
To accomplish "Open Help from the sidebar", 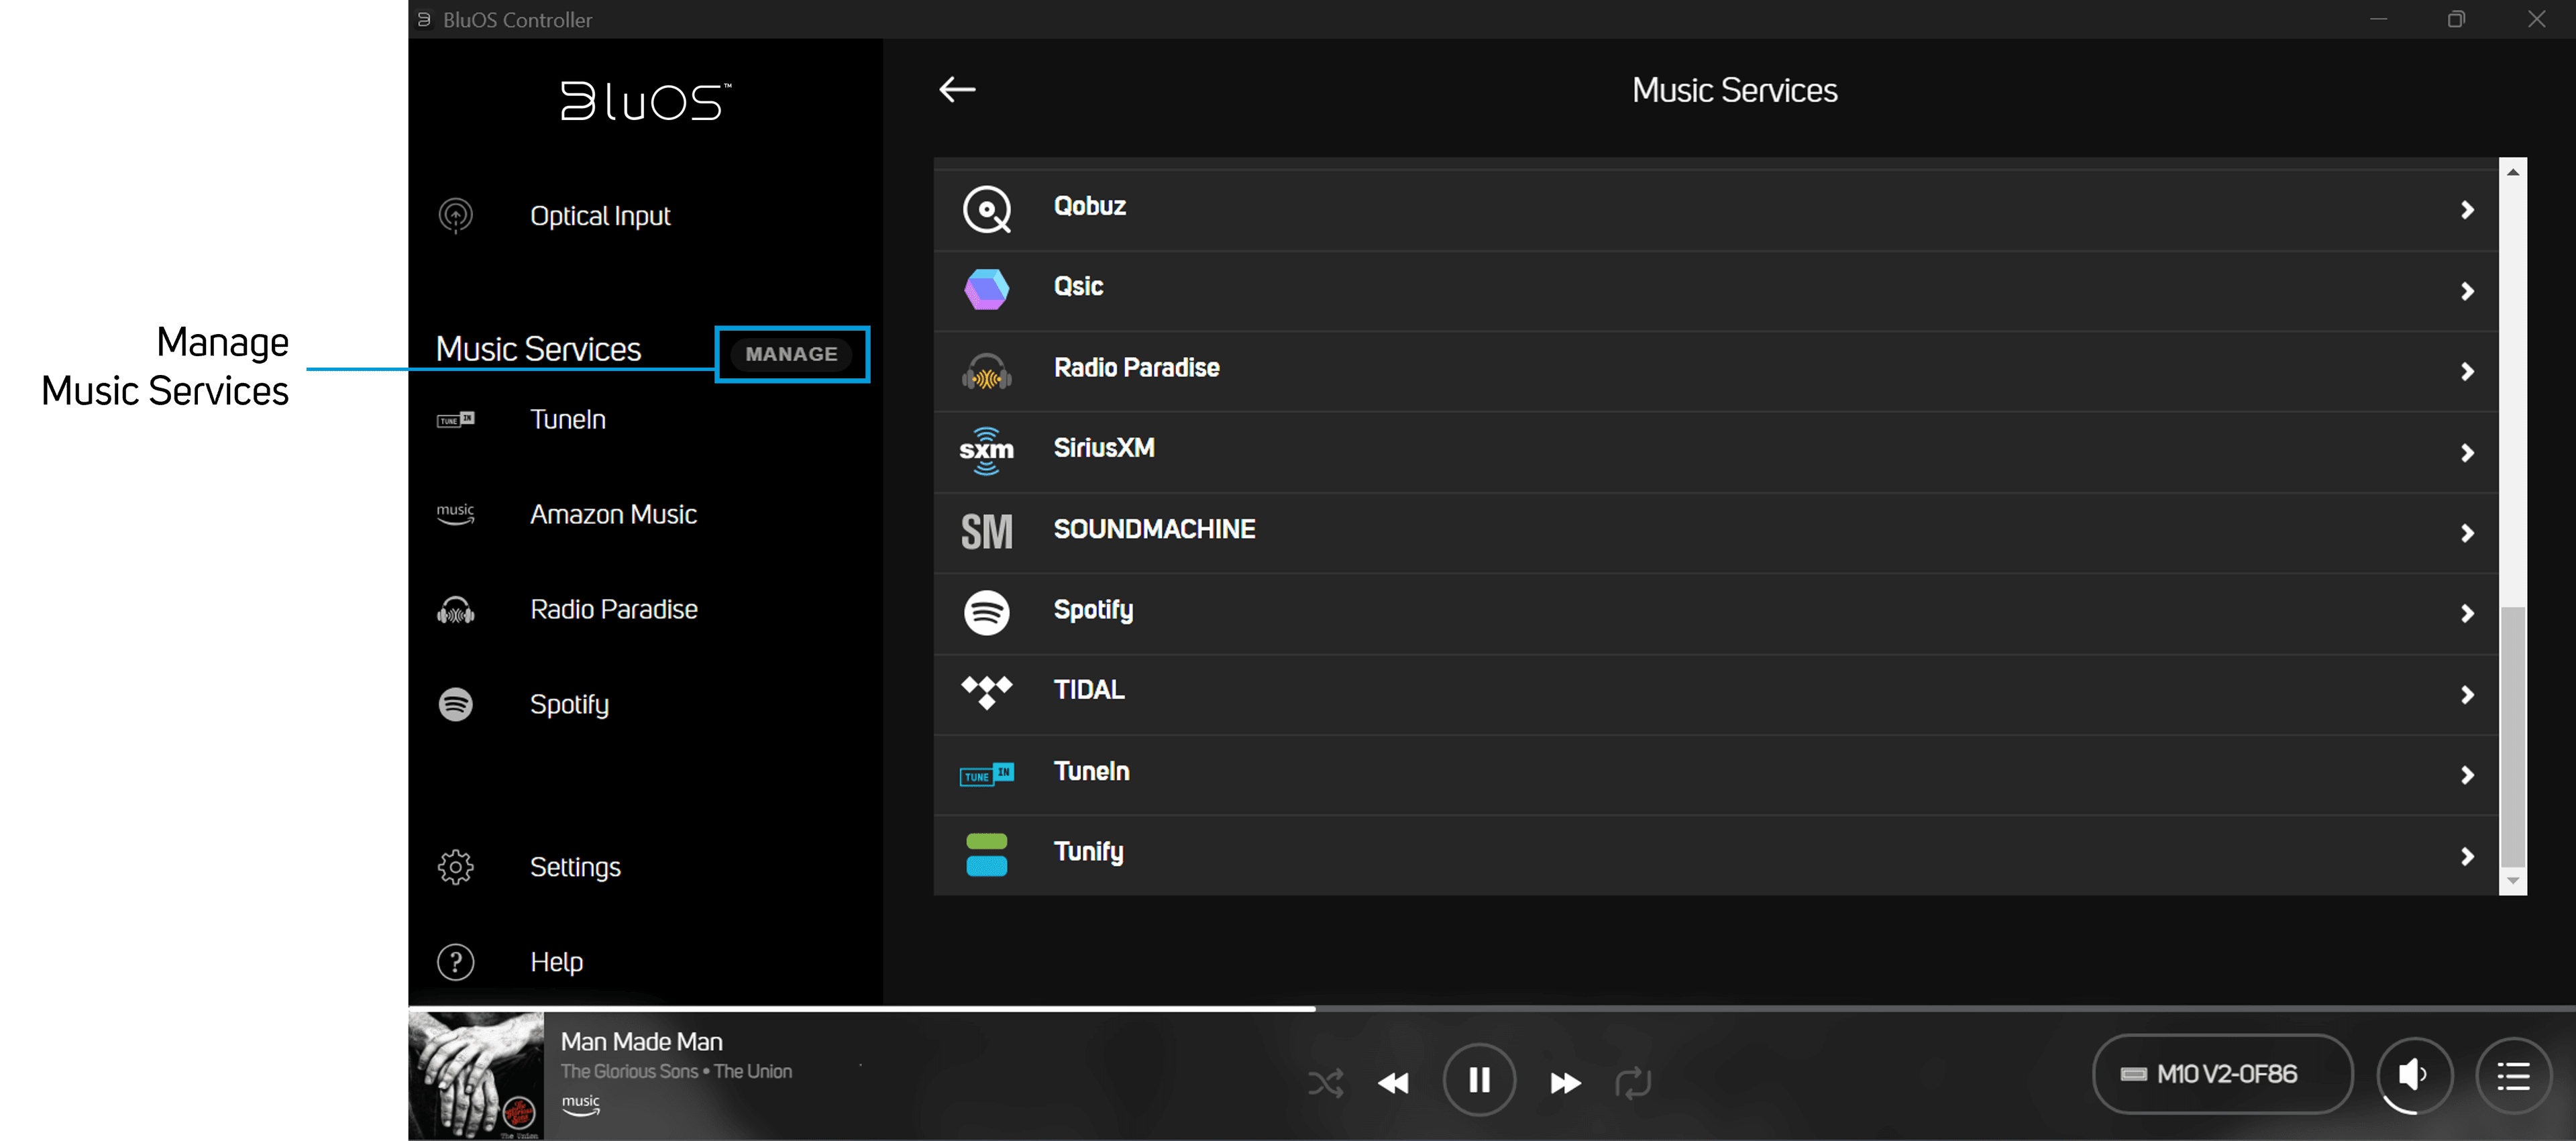I will (556, 962).
